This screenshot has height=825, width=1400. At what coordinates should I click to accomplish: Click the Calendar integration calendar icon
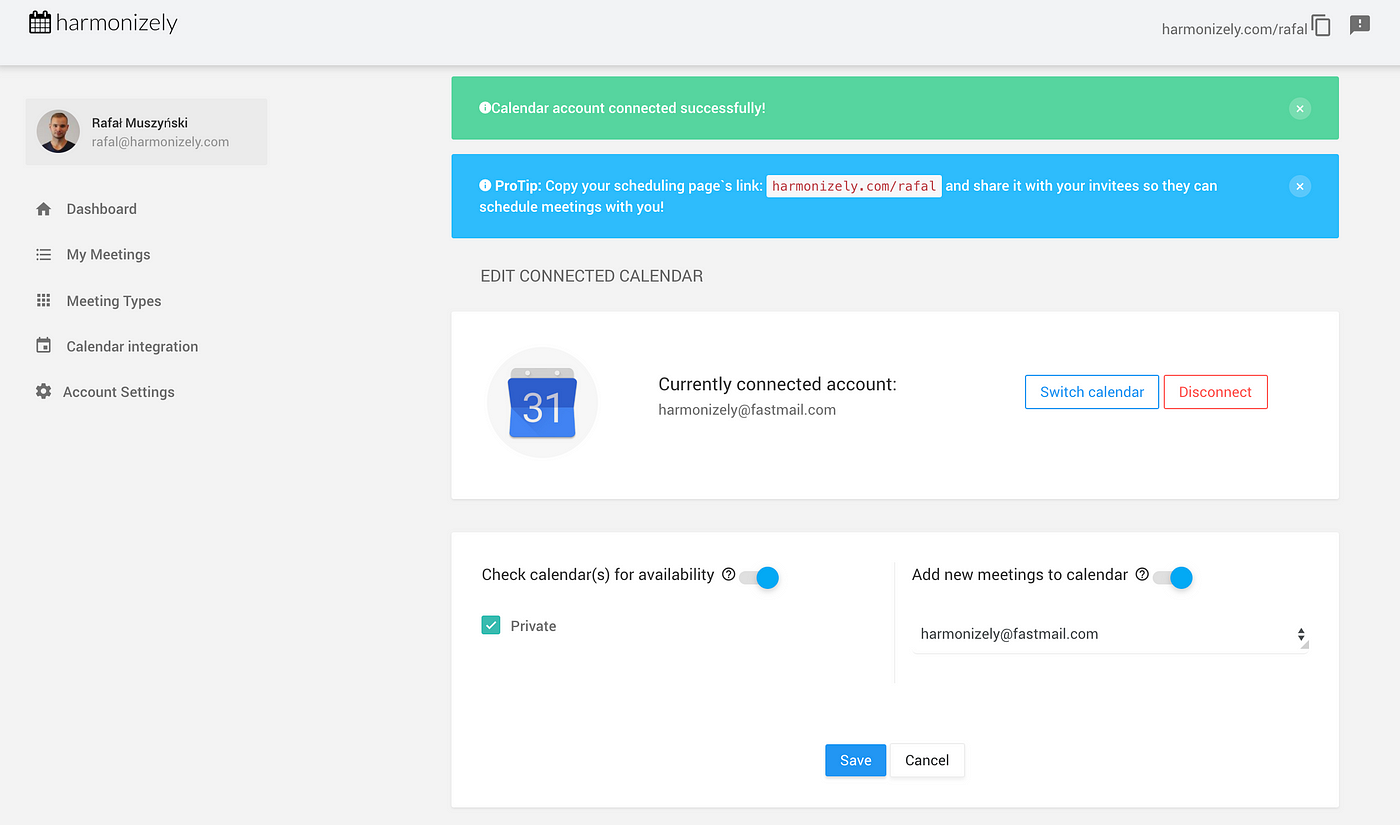pyautogui.click(x=43, y=346)
